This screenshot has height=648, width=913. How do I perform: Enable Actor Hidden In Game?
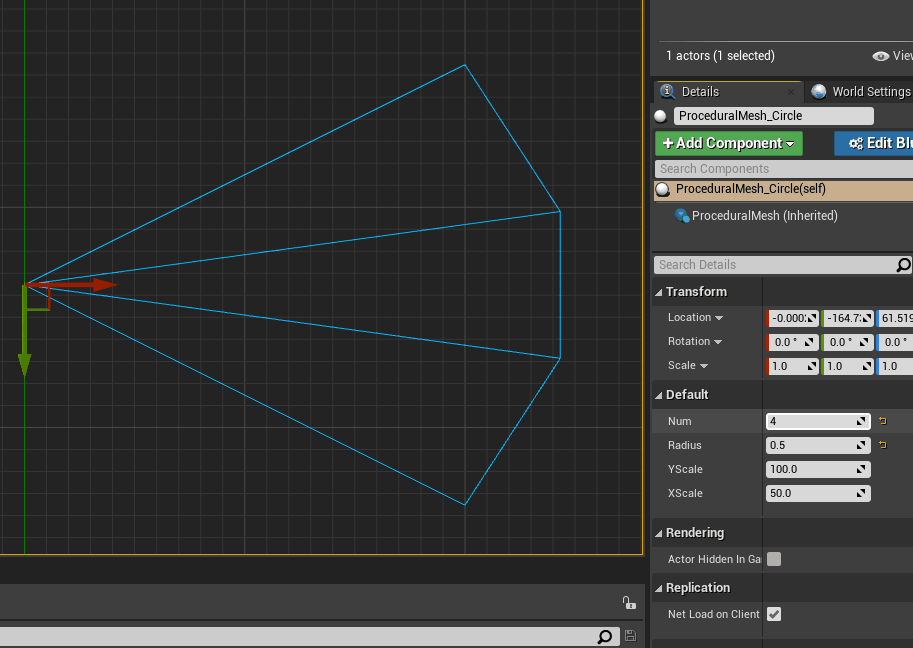pyautogui.click(x=773, y=559)
